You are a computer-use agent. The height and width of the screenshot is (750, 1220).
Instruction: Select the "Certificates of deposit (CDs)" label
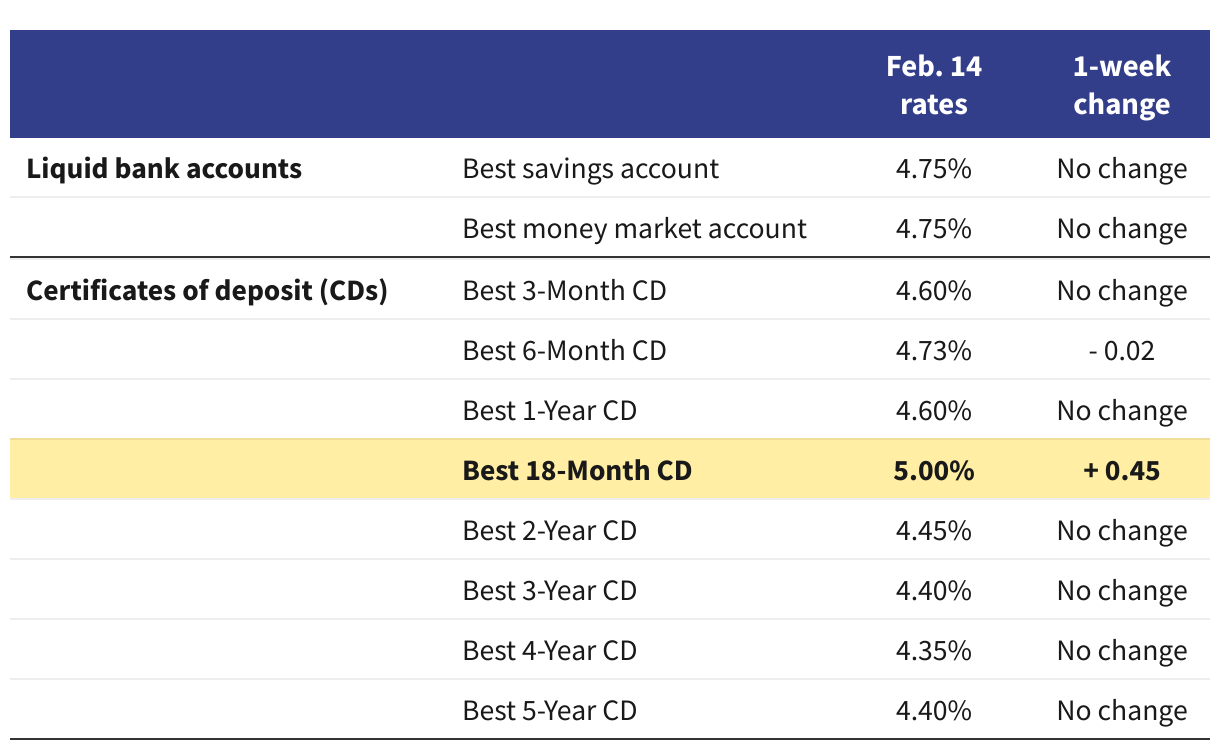(x=207, y=291)
